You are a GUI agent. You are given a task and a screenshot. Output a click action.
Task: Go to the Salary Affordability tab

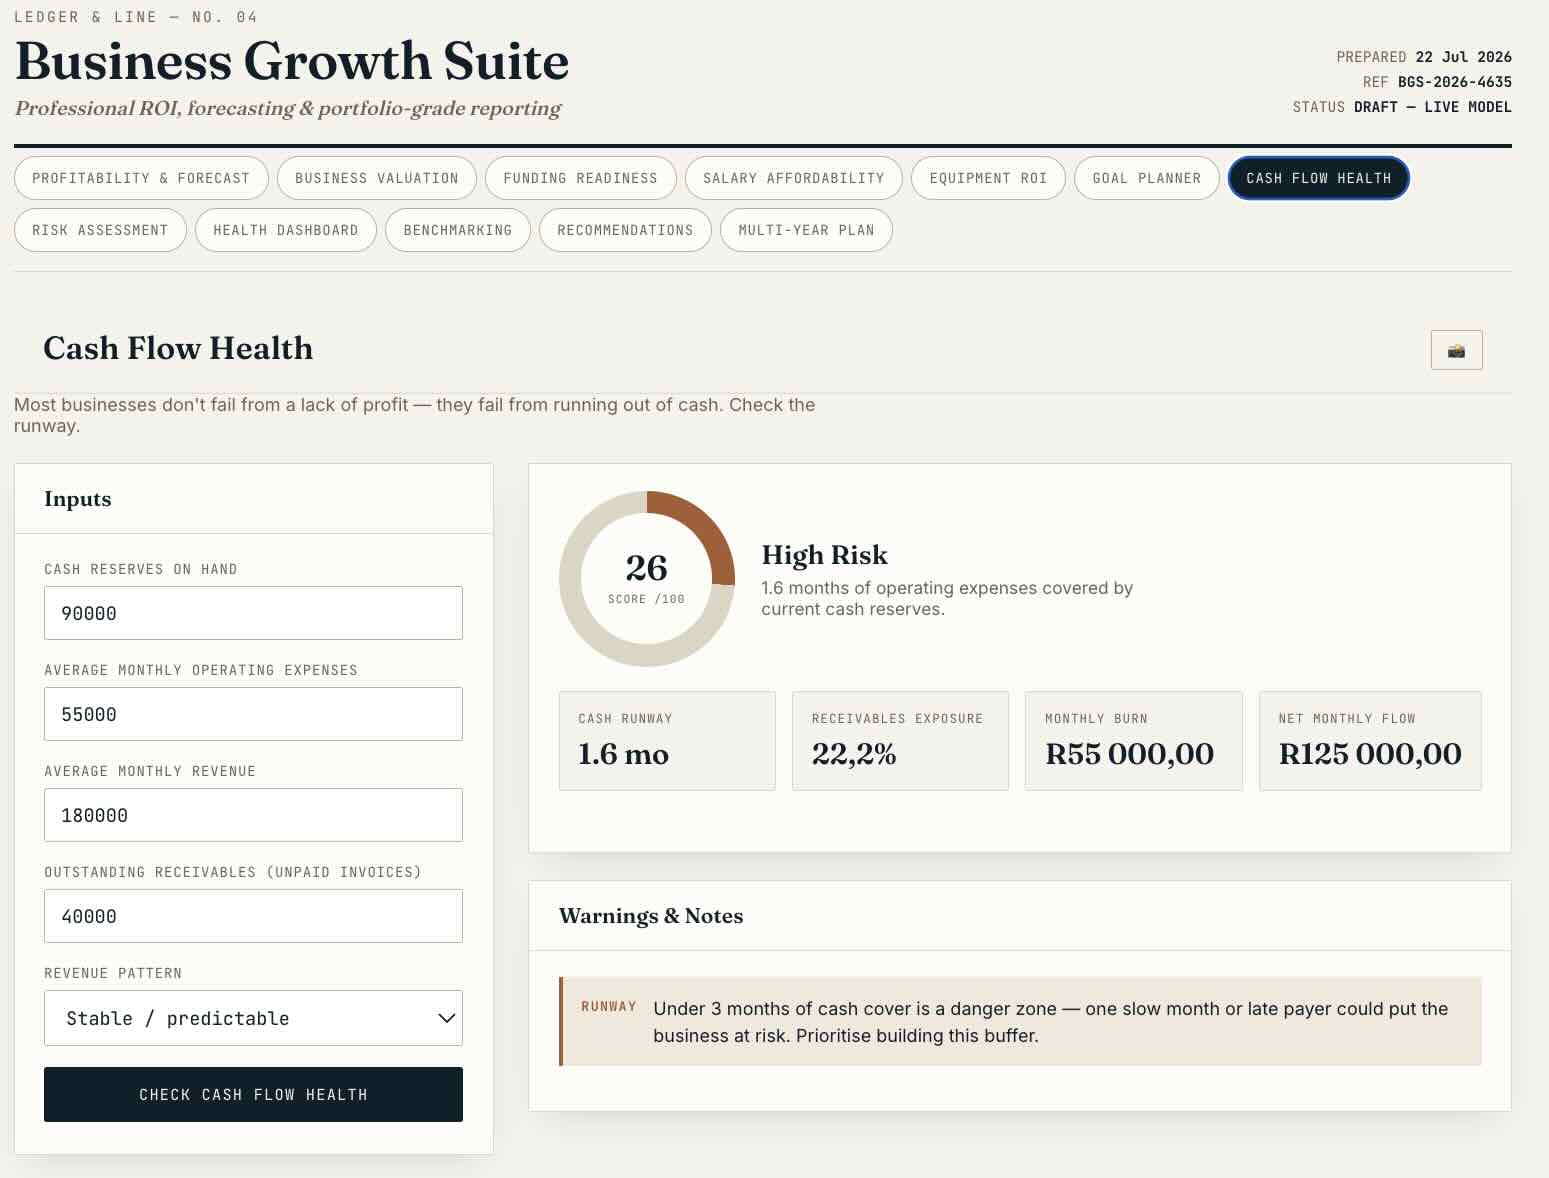pos(794,178)
